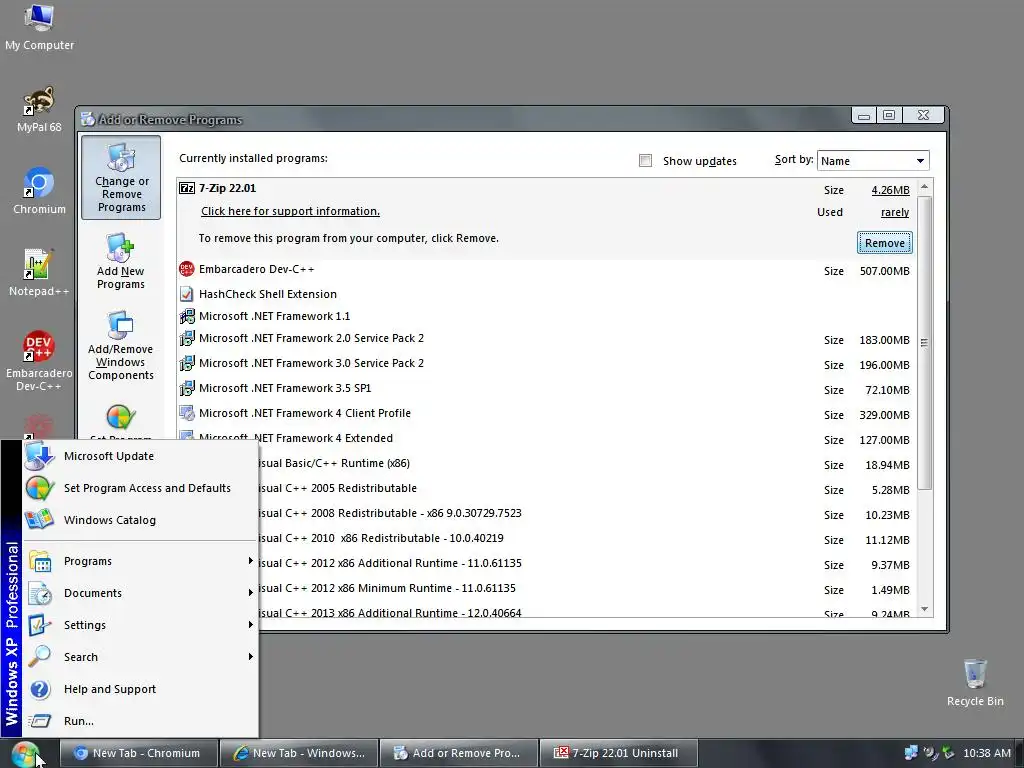
Task: Click 7-Zip 22.01 program icon
Action: pos(187,188)
